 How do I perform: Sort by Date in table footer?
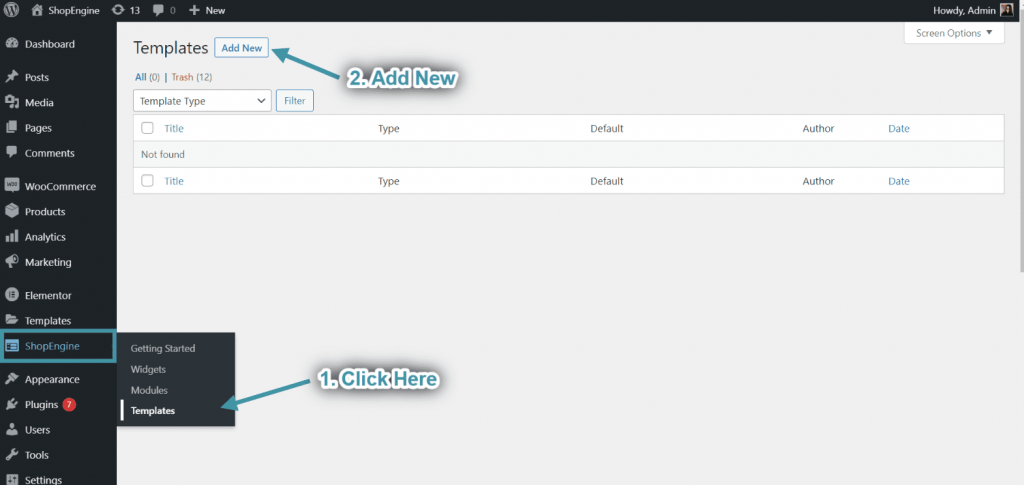899,181
